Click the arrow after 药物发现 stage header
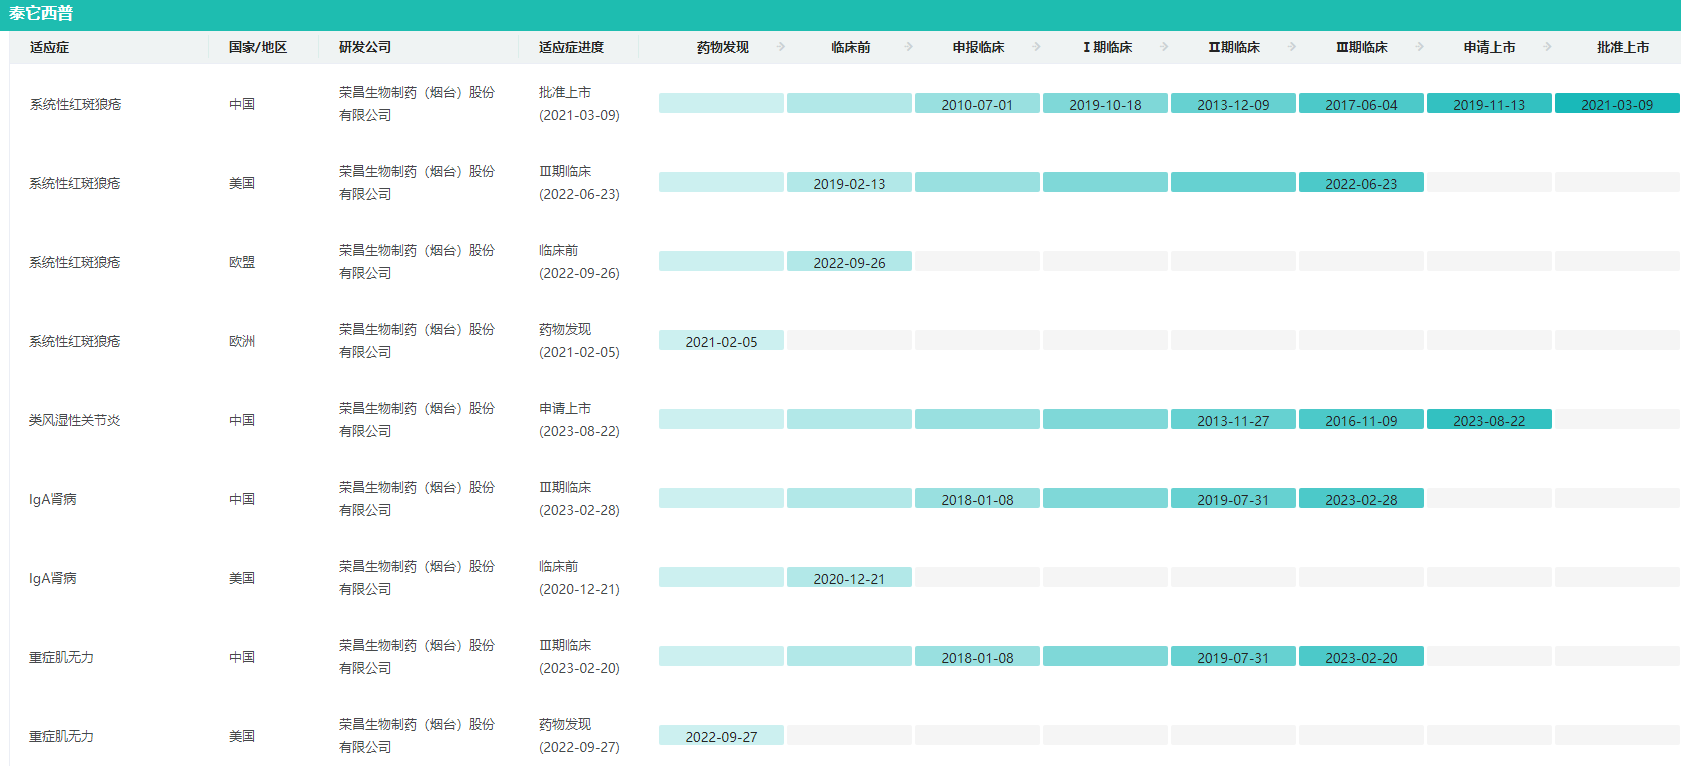 click(781, 47)
